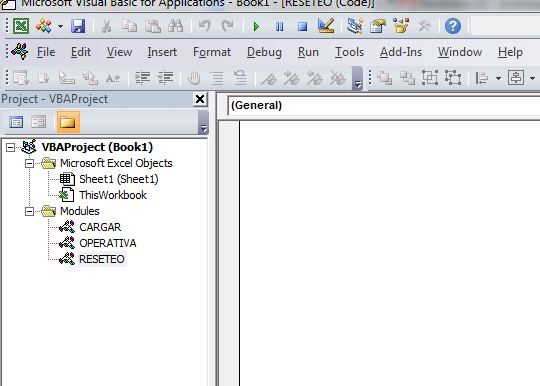Image resolution: width=540 pixels, height=386 pixels.
Task: Open the Window menu
Action: (x=460, y=52)
